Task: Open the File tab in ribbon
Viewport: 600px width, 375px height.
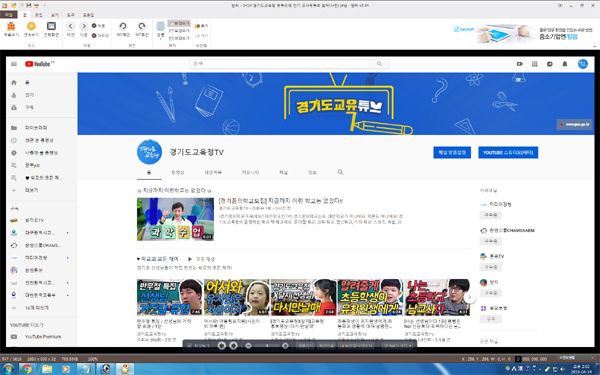Action: [x=8, y=15]
